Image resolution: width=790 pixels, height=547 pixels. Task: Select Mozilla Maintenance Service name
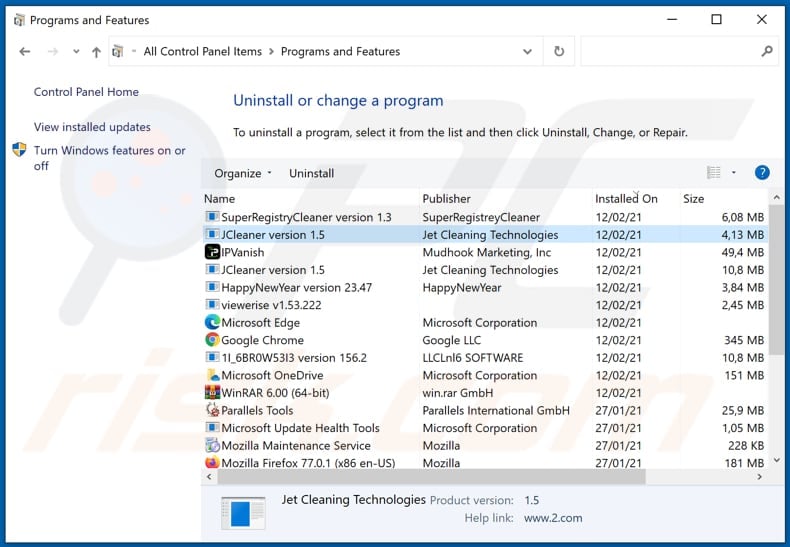click(x=296, y=445)
